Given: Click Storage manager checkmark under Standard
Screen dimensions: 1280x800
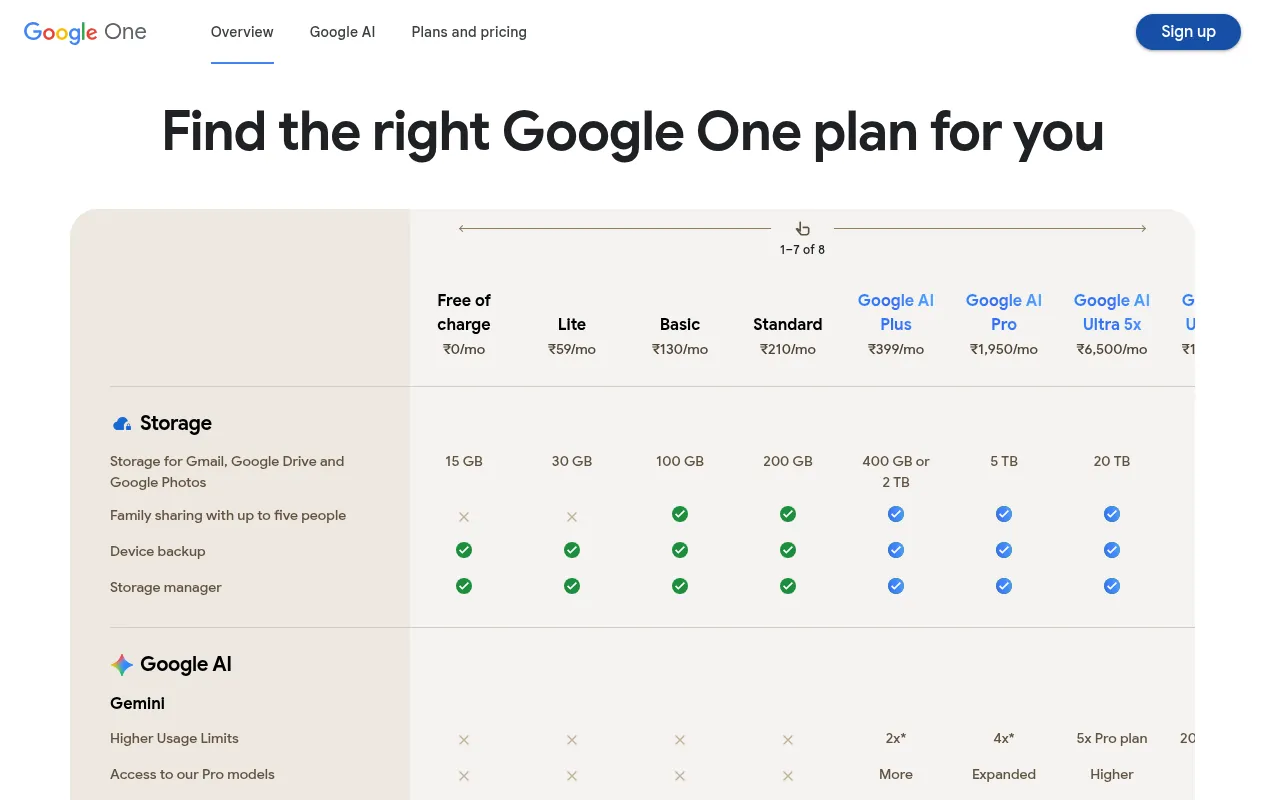Looking at the screenshot, I should tap(788, 586).
